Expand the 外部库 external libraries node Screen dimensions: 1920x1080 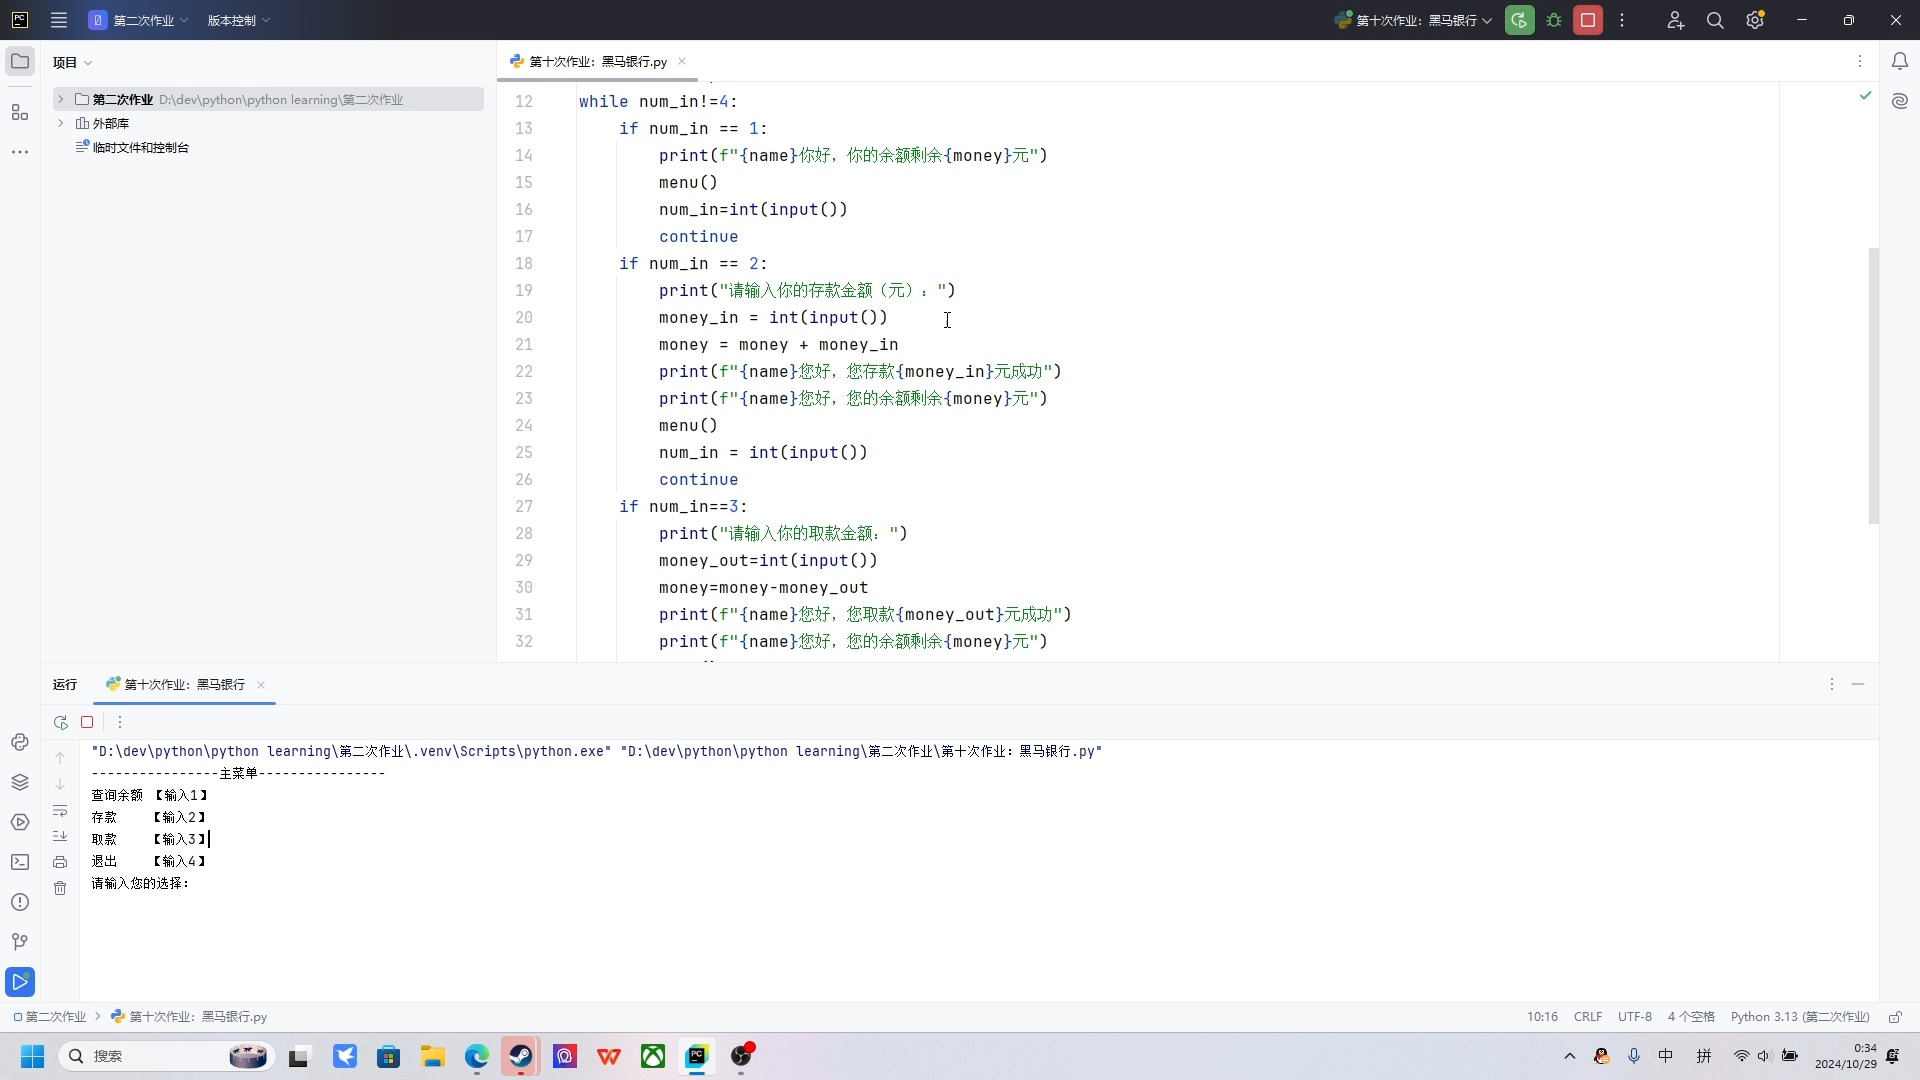click(x=61, y=123)
